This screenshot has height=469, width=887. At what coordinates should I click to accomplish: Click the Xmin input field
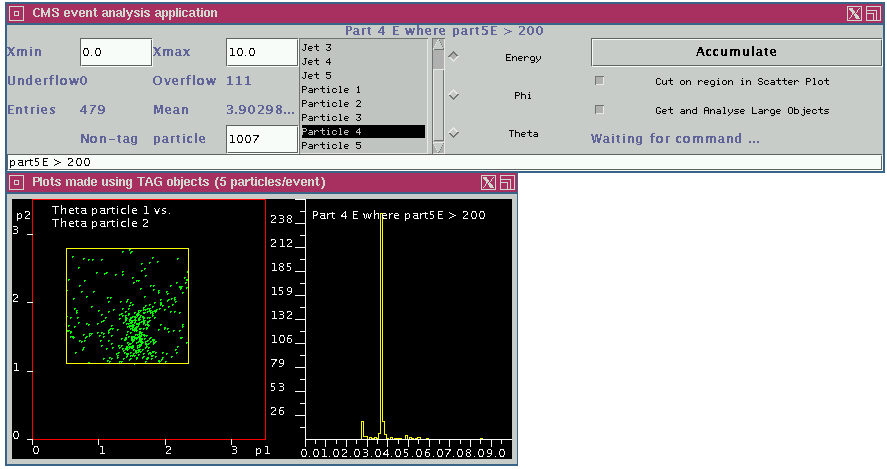click(x=115, y=52)
